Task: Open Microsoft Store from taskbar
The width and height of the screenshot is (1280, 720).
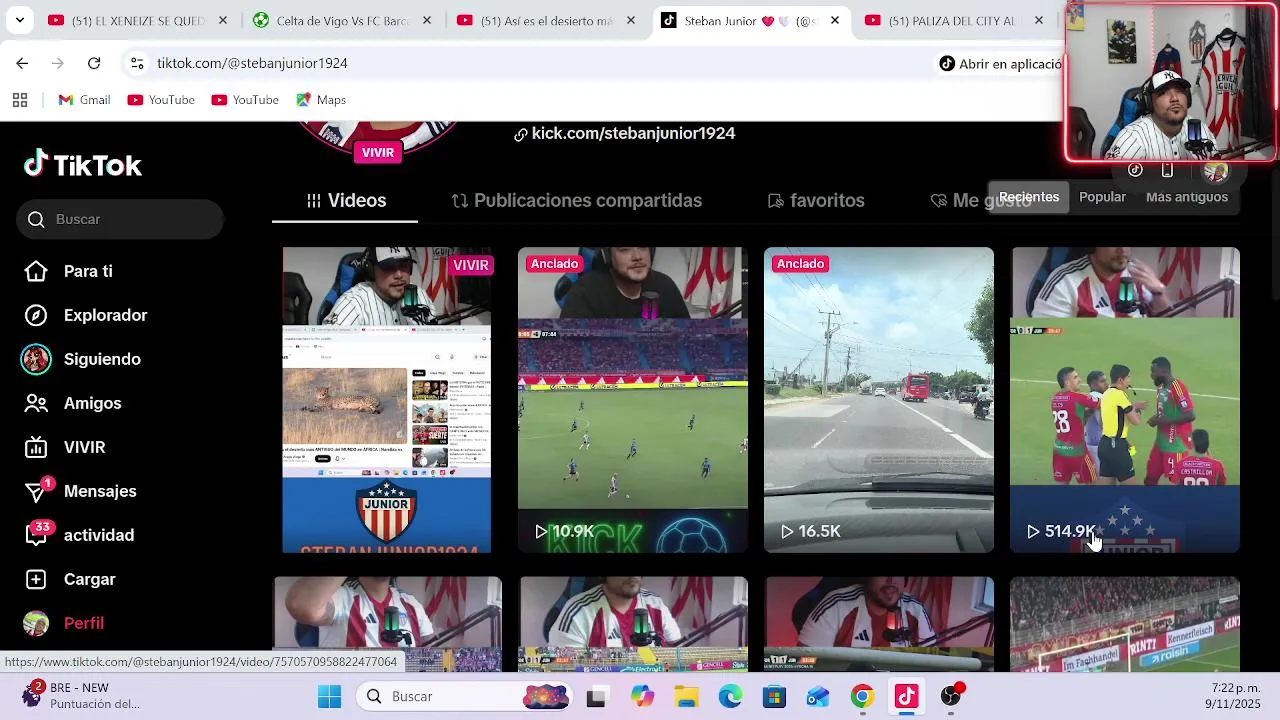Action: click(x=774, y=696)
